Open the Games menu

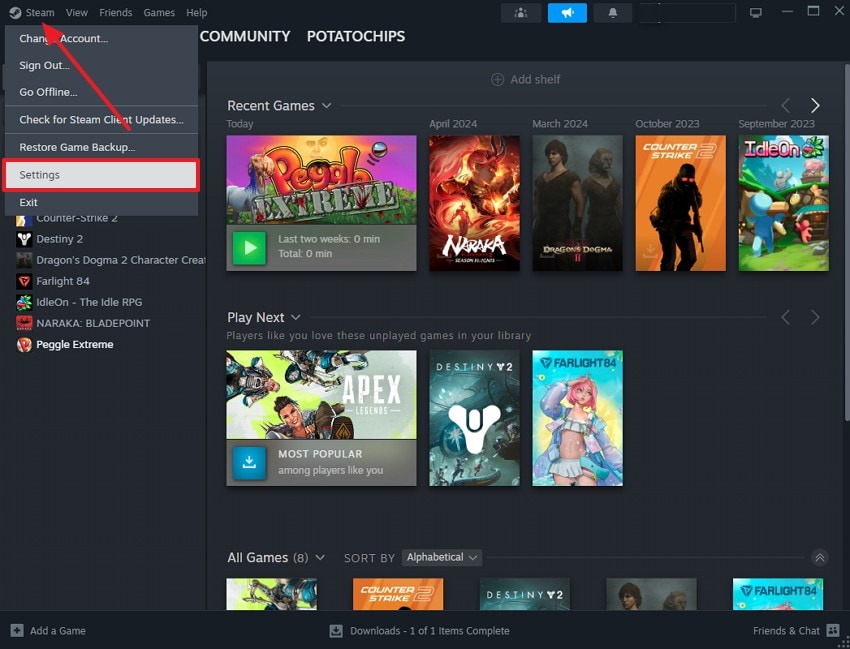tap(159, 12)
